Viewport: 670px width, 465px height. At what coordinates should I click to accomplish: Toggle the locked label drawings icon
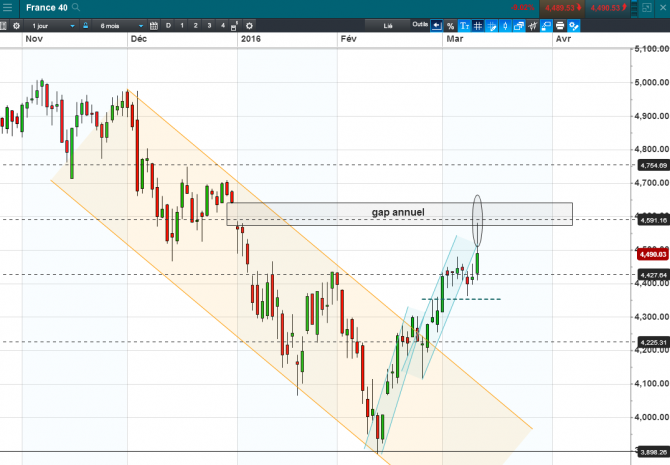tap(546, 26)
